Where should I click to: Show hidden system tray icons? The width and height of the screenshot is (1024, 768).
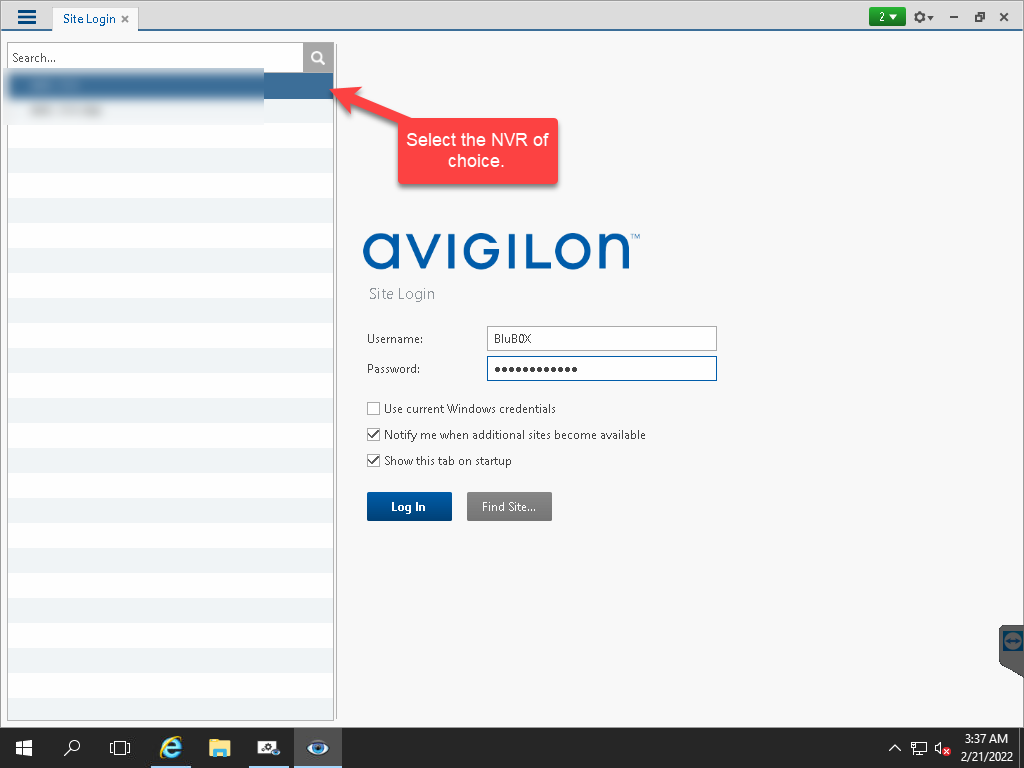[x=894, y=748]
